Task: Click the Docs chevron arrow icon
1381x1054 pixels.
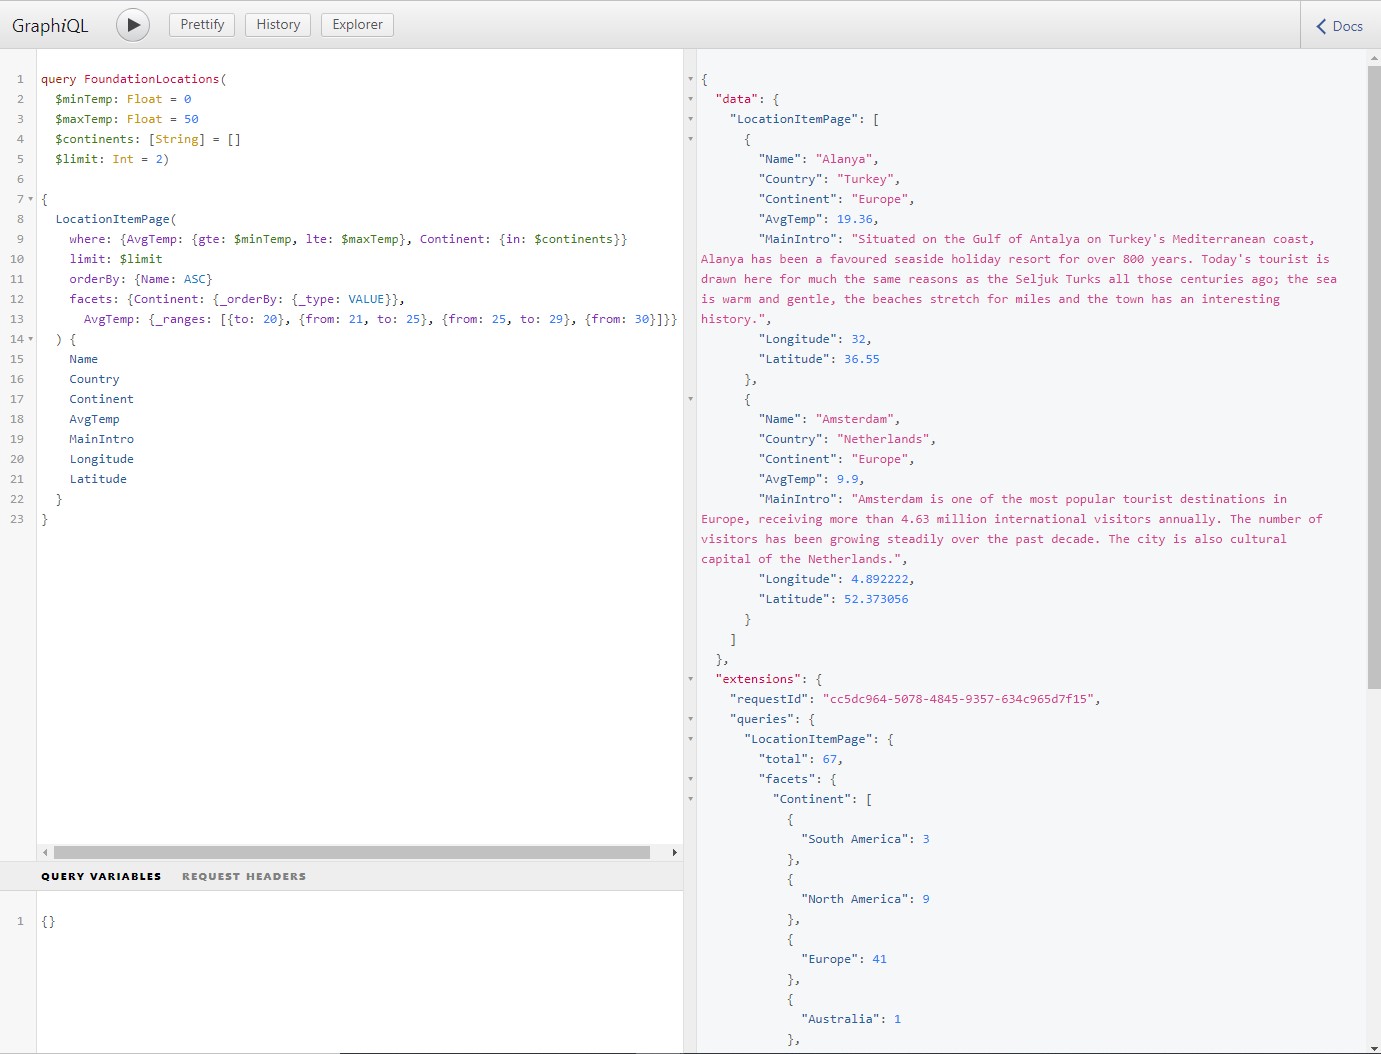Action: (1321, 27)
